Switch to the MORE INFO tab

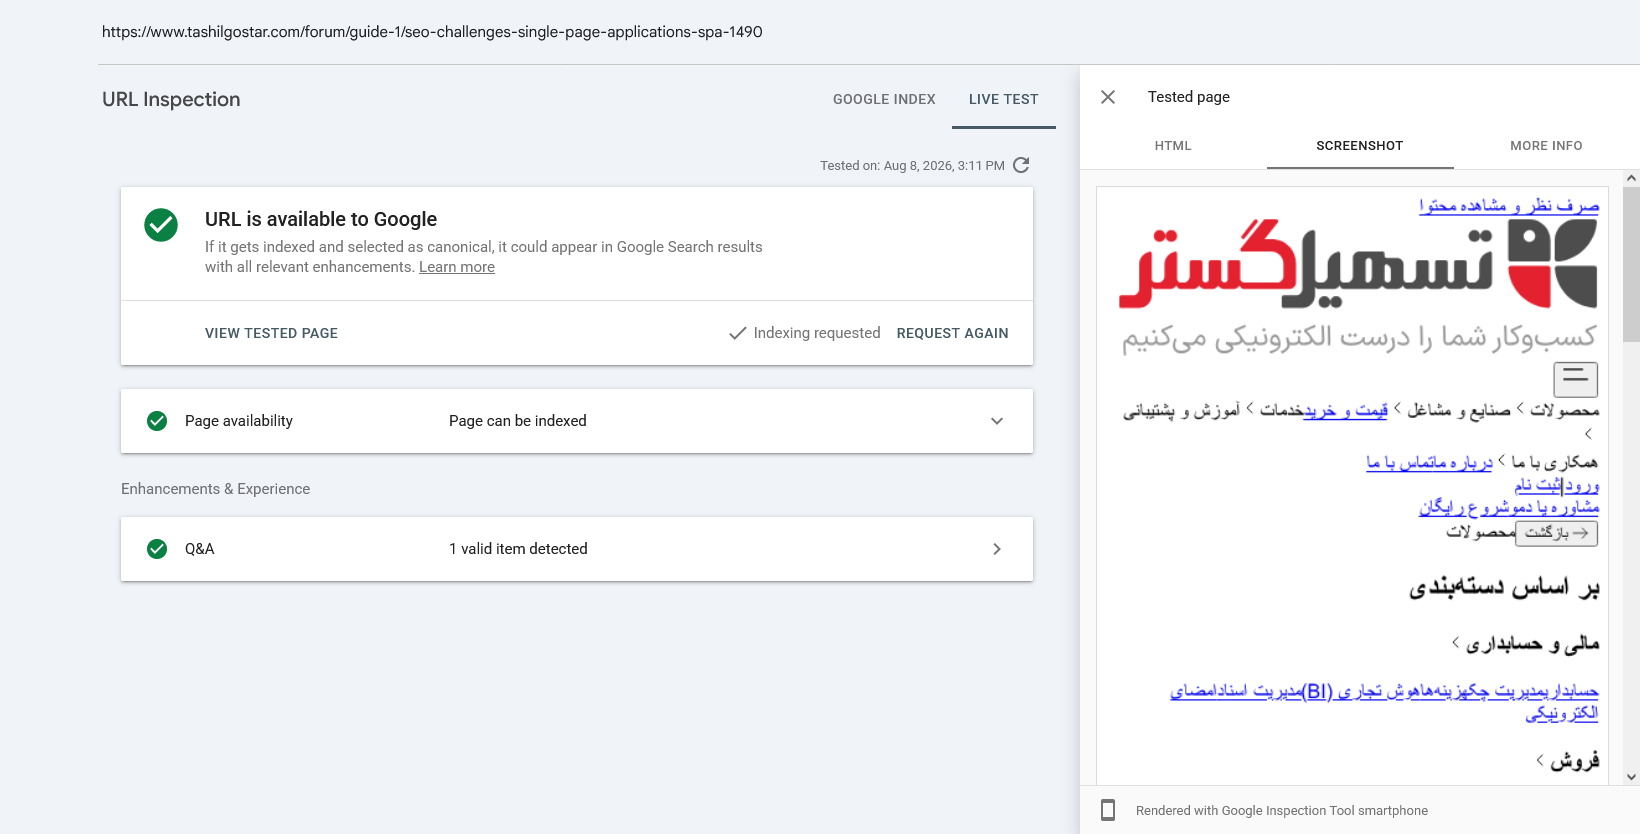1546,146
